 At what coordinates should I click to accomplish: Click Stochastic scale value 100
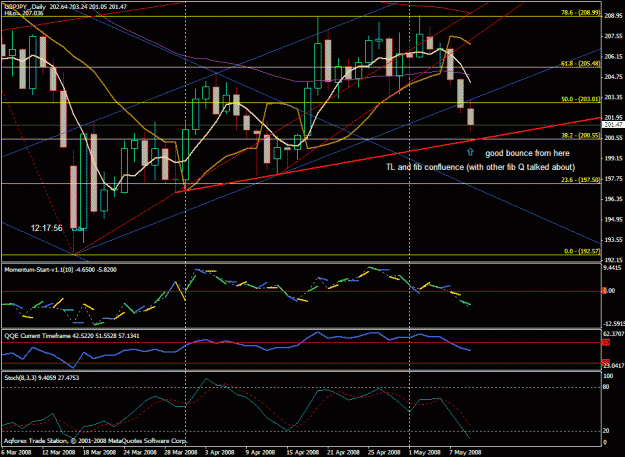point(608,376)
